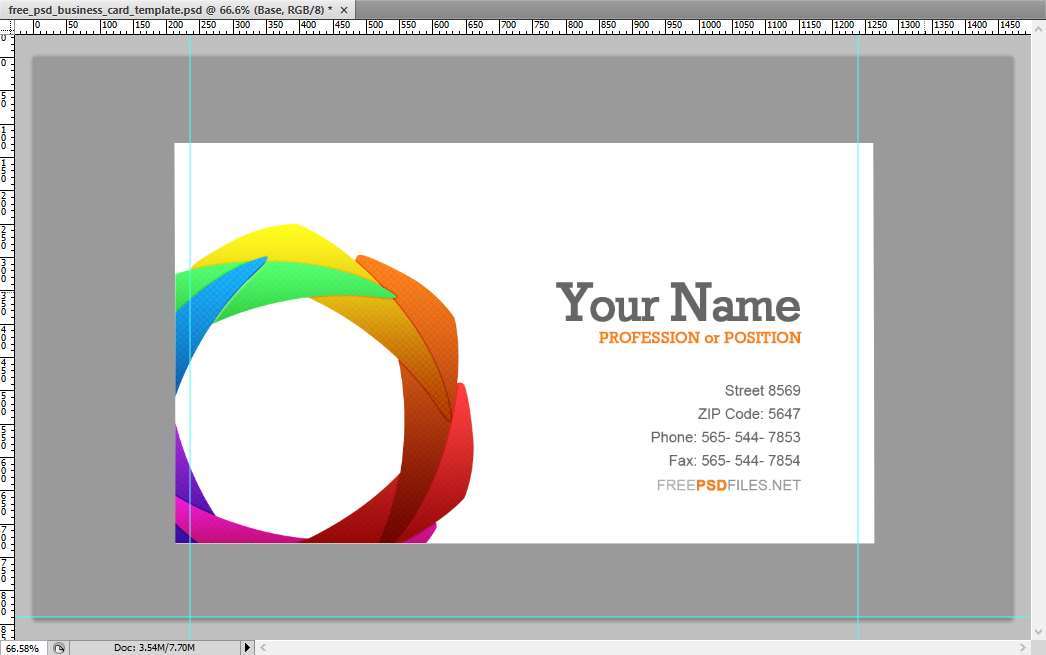Click the 'Fax: 565- 544- 7854' text
Image resolution: width=1046 pixels, height=655 pixels.
734,460
